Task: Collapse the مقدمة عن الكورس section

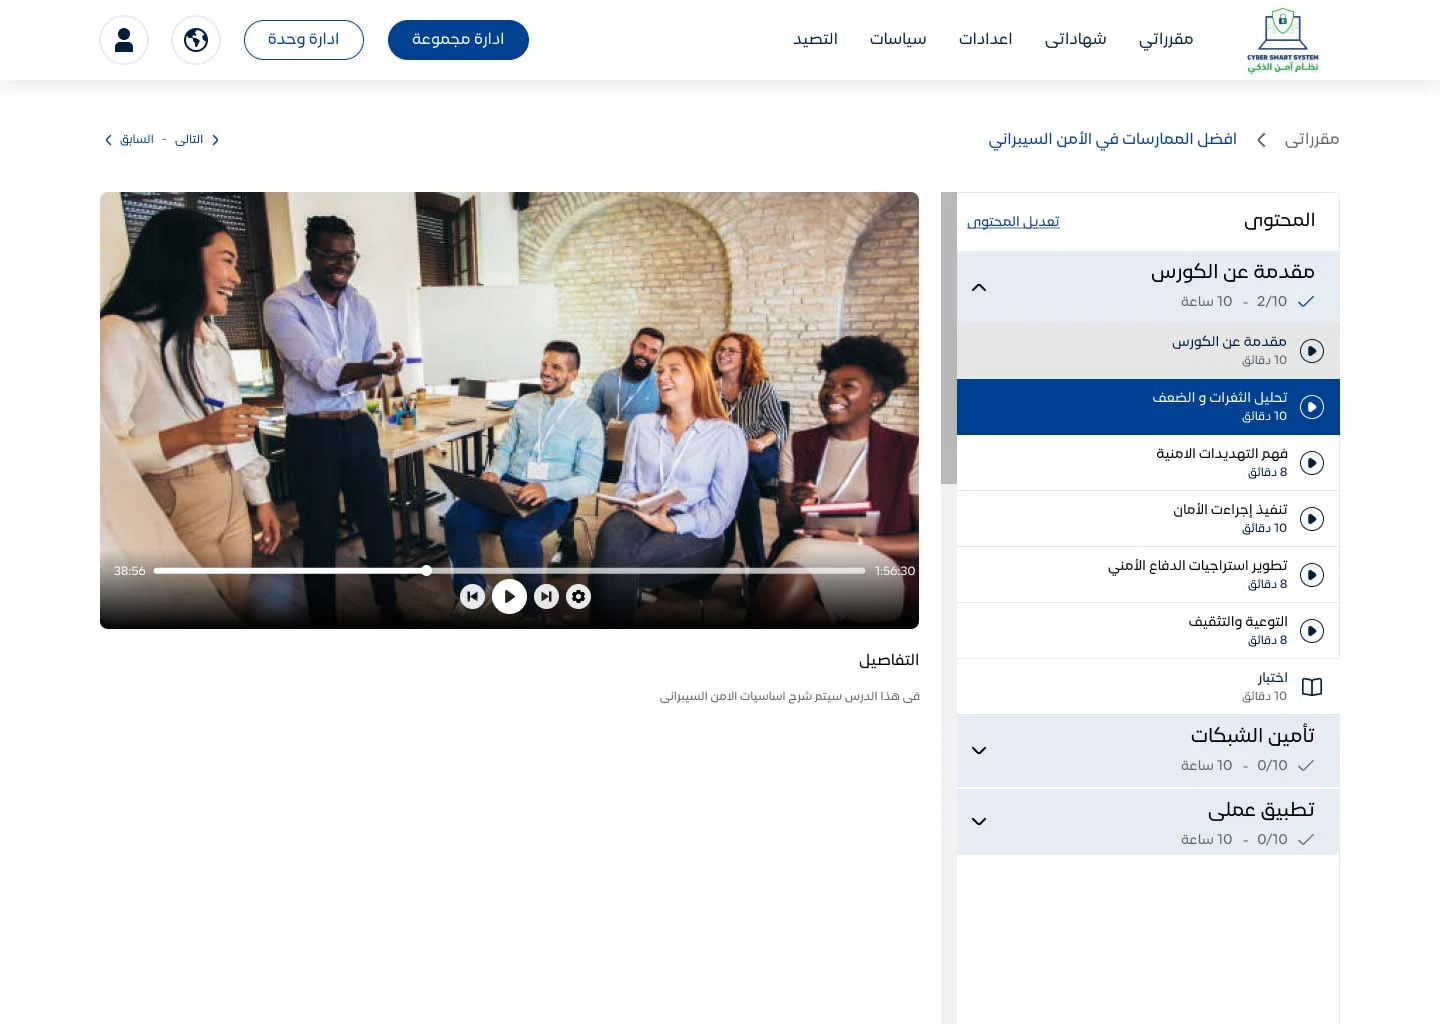Action: [x=979, y=288]
